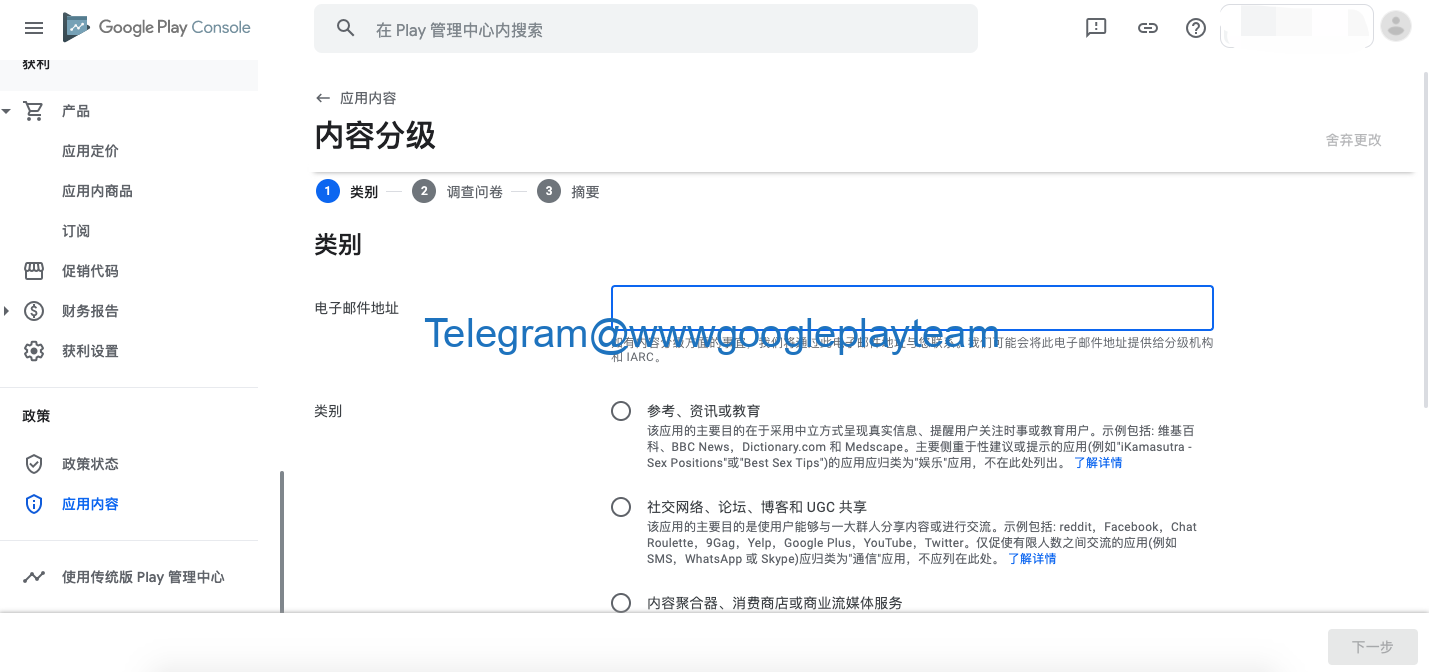Image resolution: width=1429 pixels, height=672 pixels.
Task: Click the 舍弃更改 button
Action: coord(1354,140)
